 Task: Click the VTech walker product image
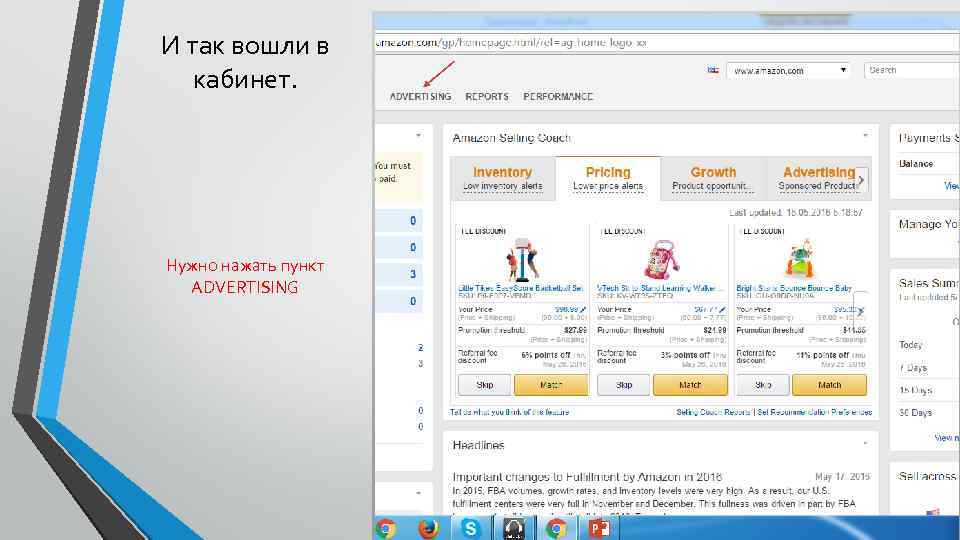point(661,260)
